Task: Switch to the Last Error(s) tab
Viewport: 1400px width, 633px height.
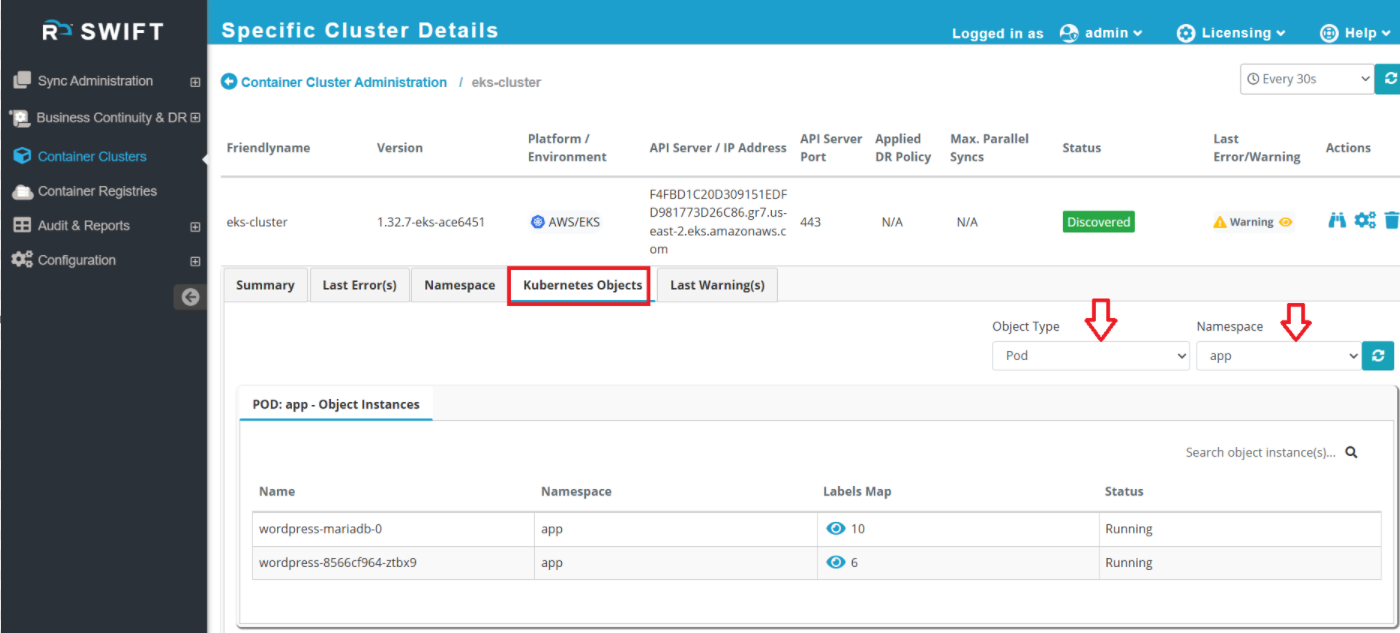Action: 359,285
